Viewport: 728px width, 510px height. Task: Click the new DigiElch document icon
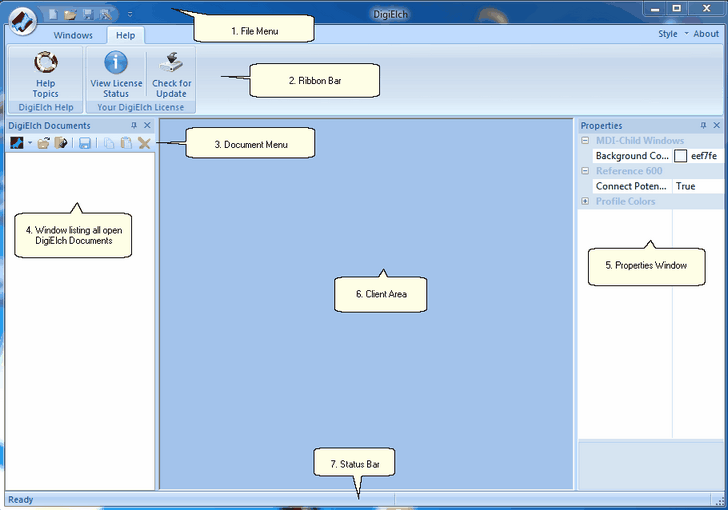click(17, 143)
